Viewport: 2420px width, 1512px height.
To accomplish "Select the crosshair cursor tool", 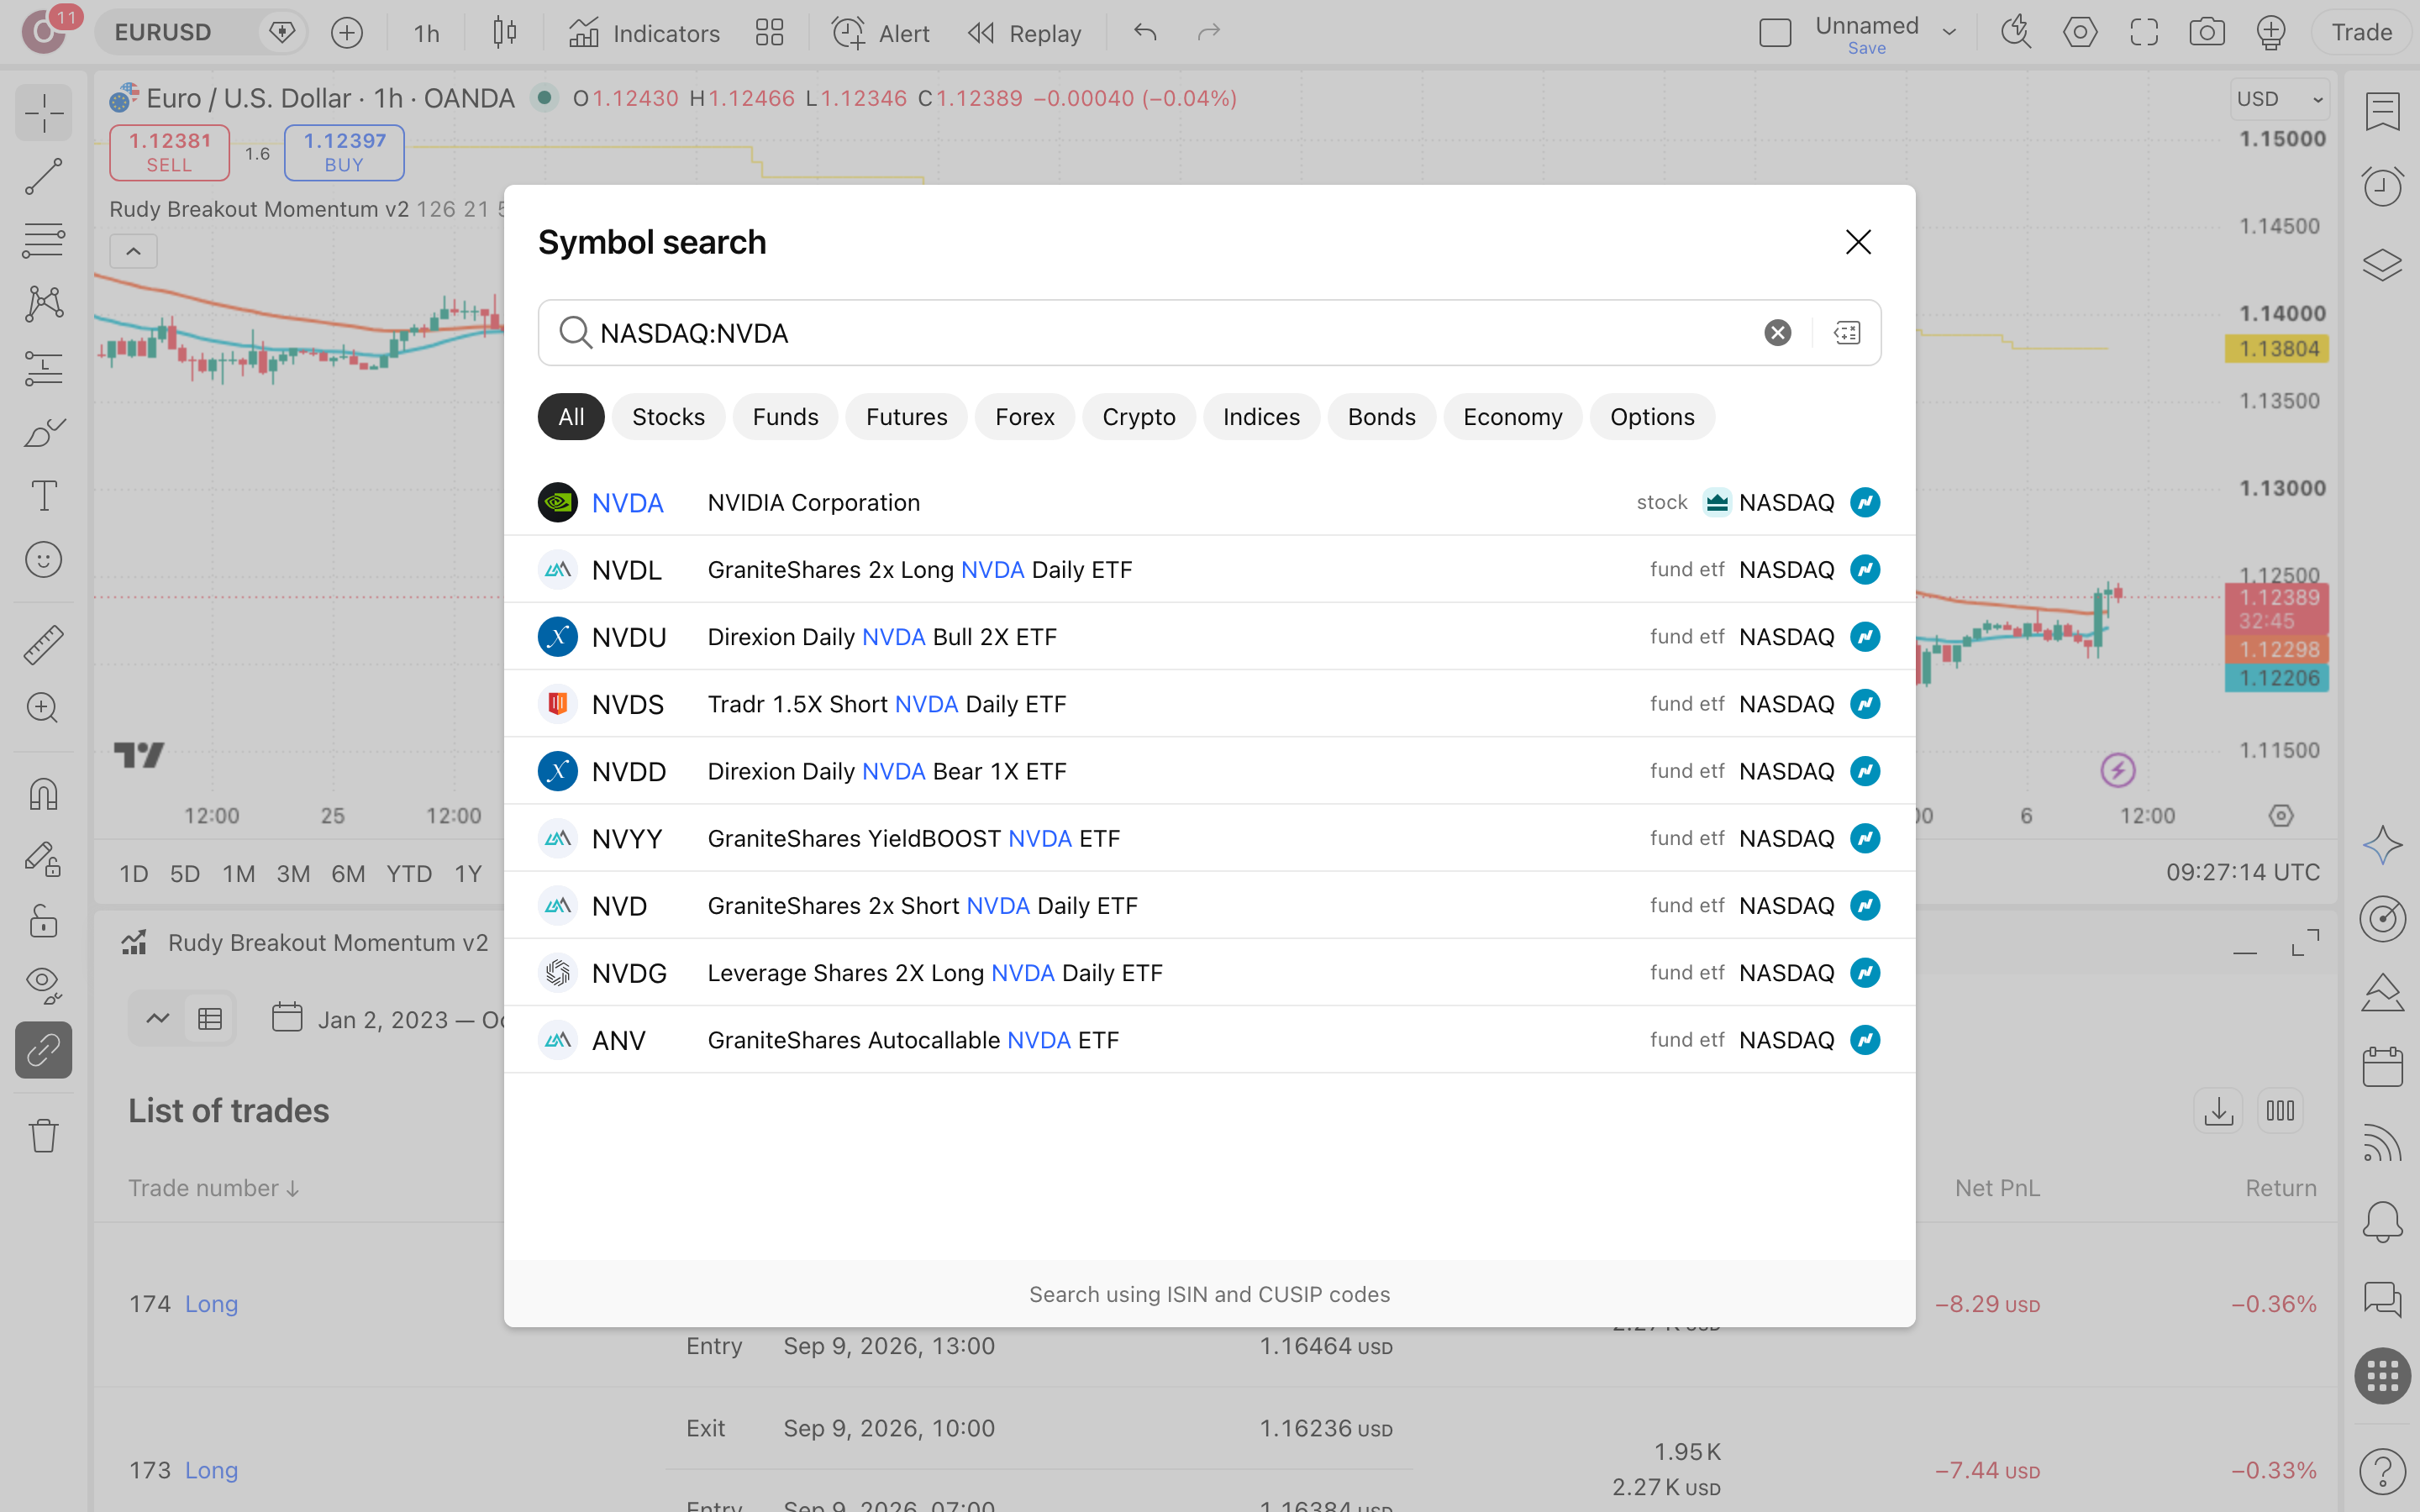I will click(x=43, y=112).
